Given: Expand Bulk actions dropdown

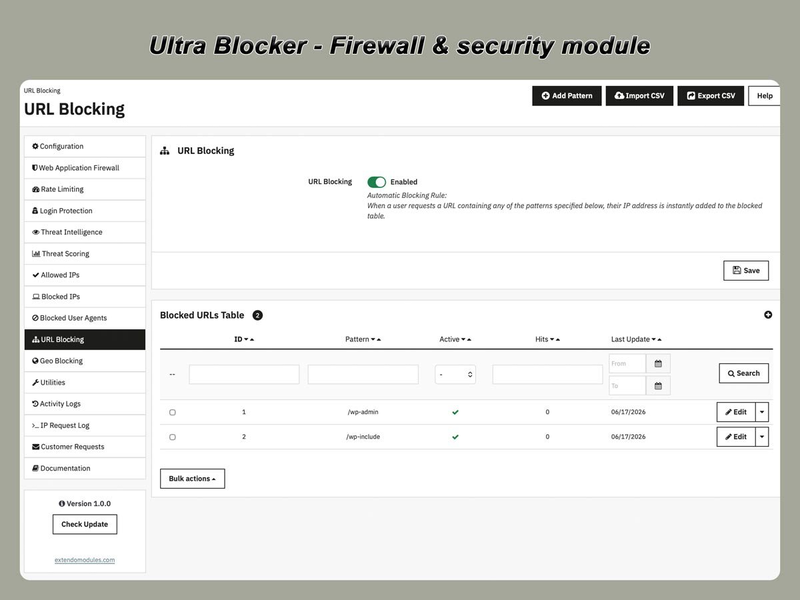Looking at the screenshot, I should 192,479.
